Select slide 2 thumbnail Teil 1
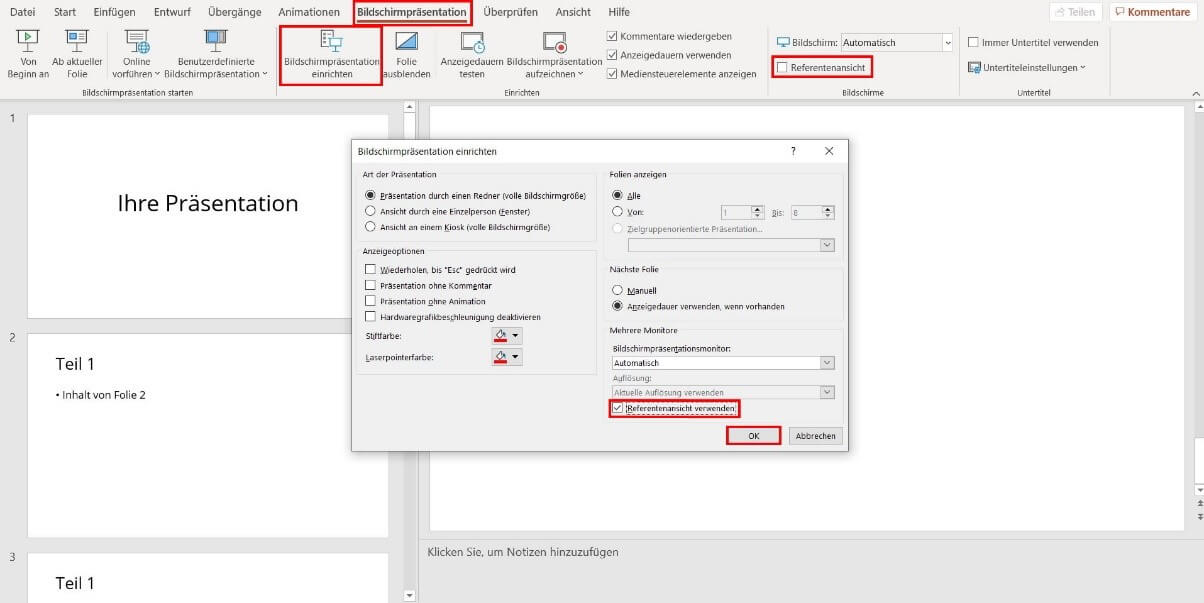This screenshot has width=1204, height=603. [x=208, y=436]
